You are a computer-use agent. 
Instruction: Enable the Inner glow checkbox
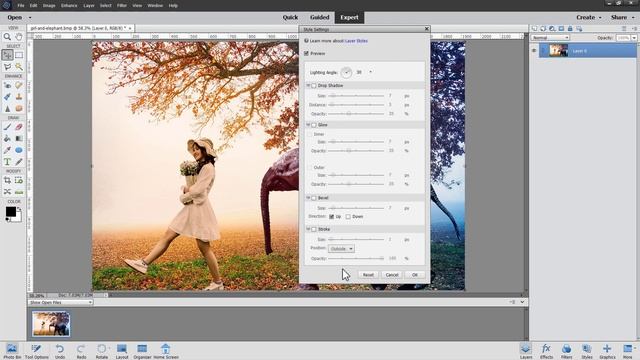[310, 134]
